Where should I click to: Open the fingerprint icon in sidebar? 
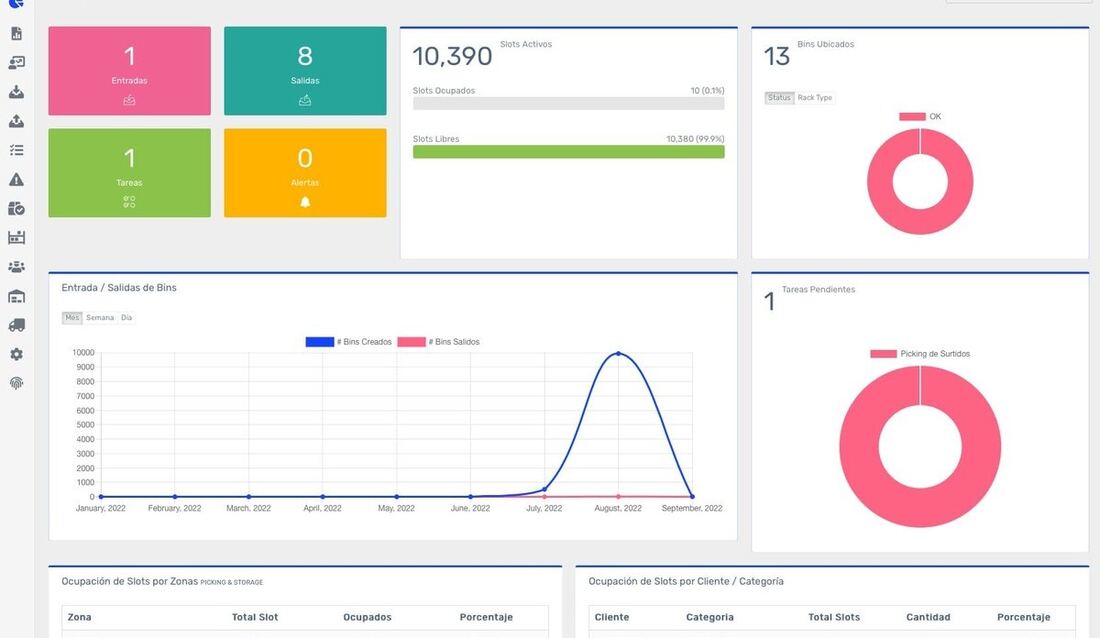click(16, 383)
